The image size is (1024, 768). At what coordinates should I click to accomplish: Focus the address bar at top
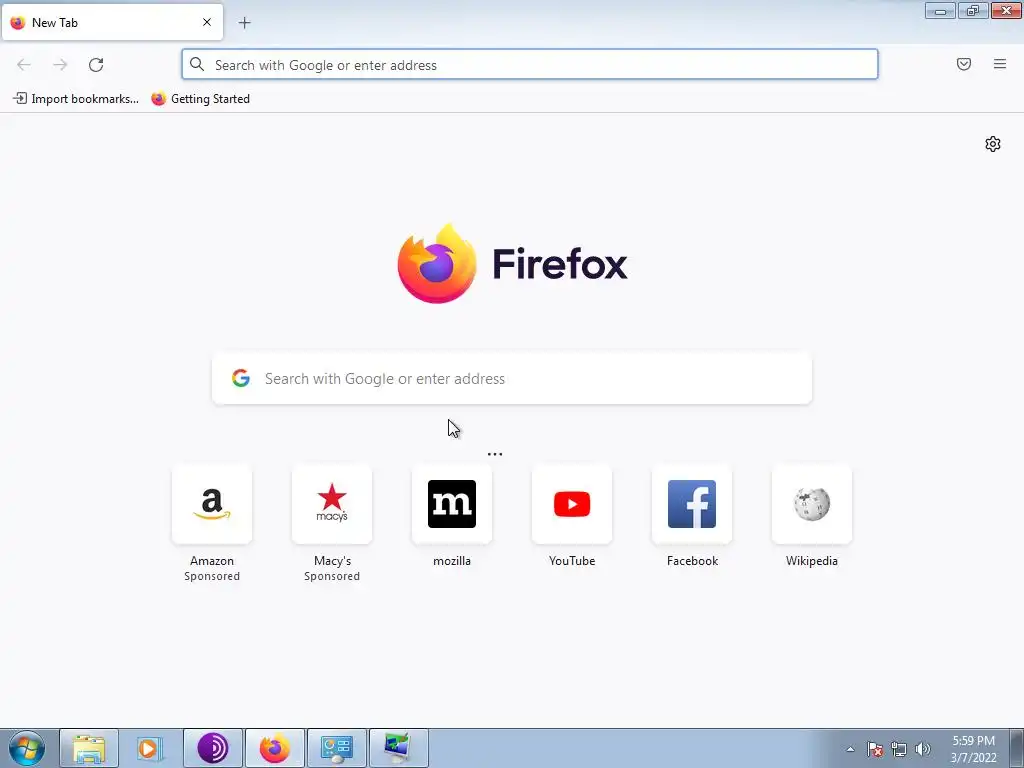[530, 65]
